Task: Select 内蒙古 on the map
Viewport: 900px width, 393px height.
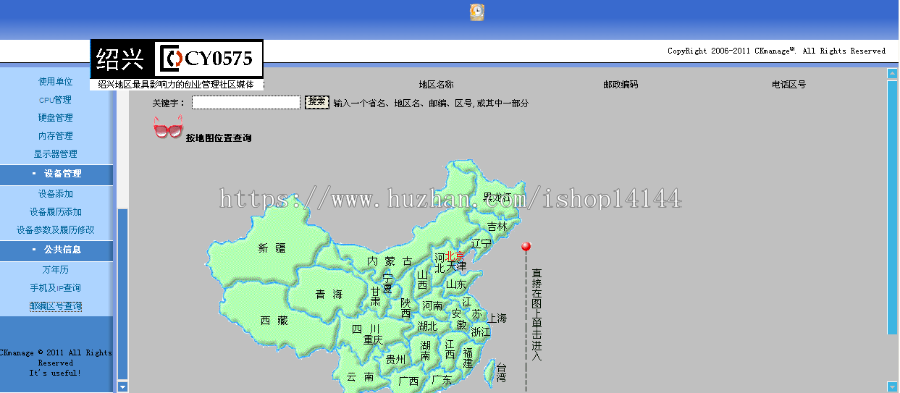Action: (390, 261)
